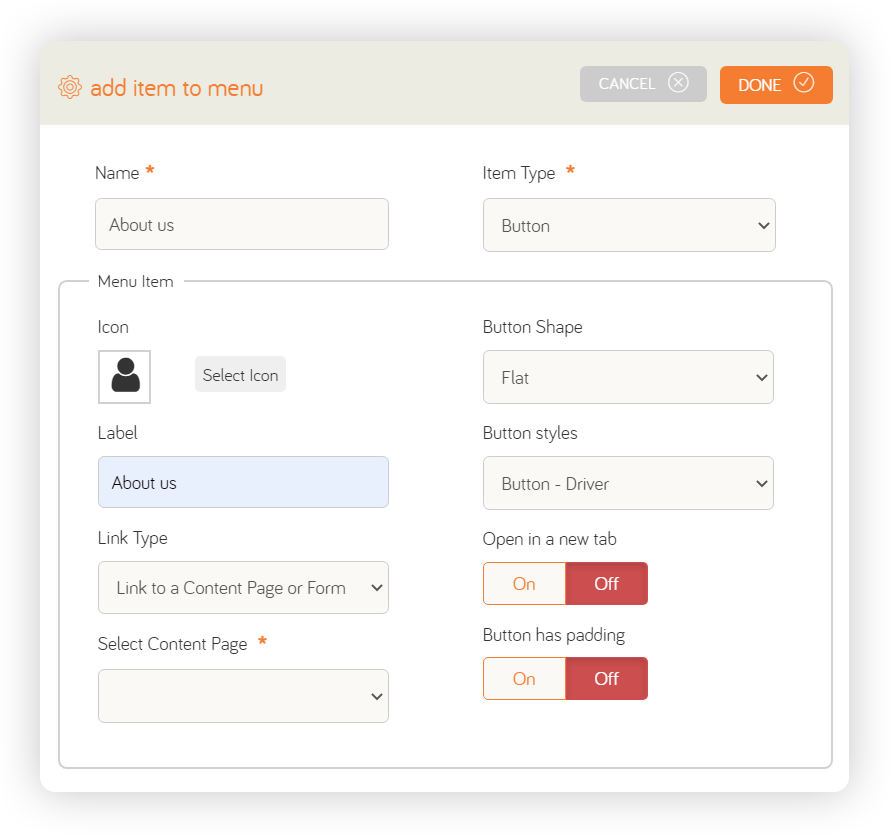
Task: Set Button has padding to Off
Action: (x=606, y=679)
